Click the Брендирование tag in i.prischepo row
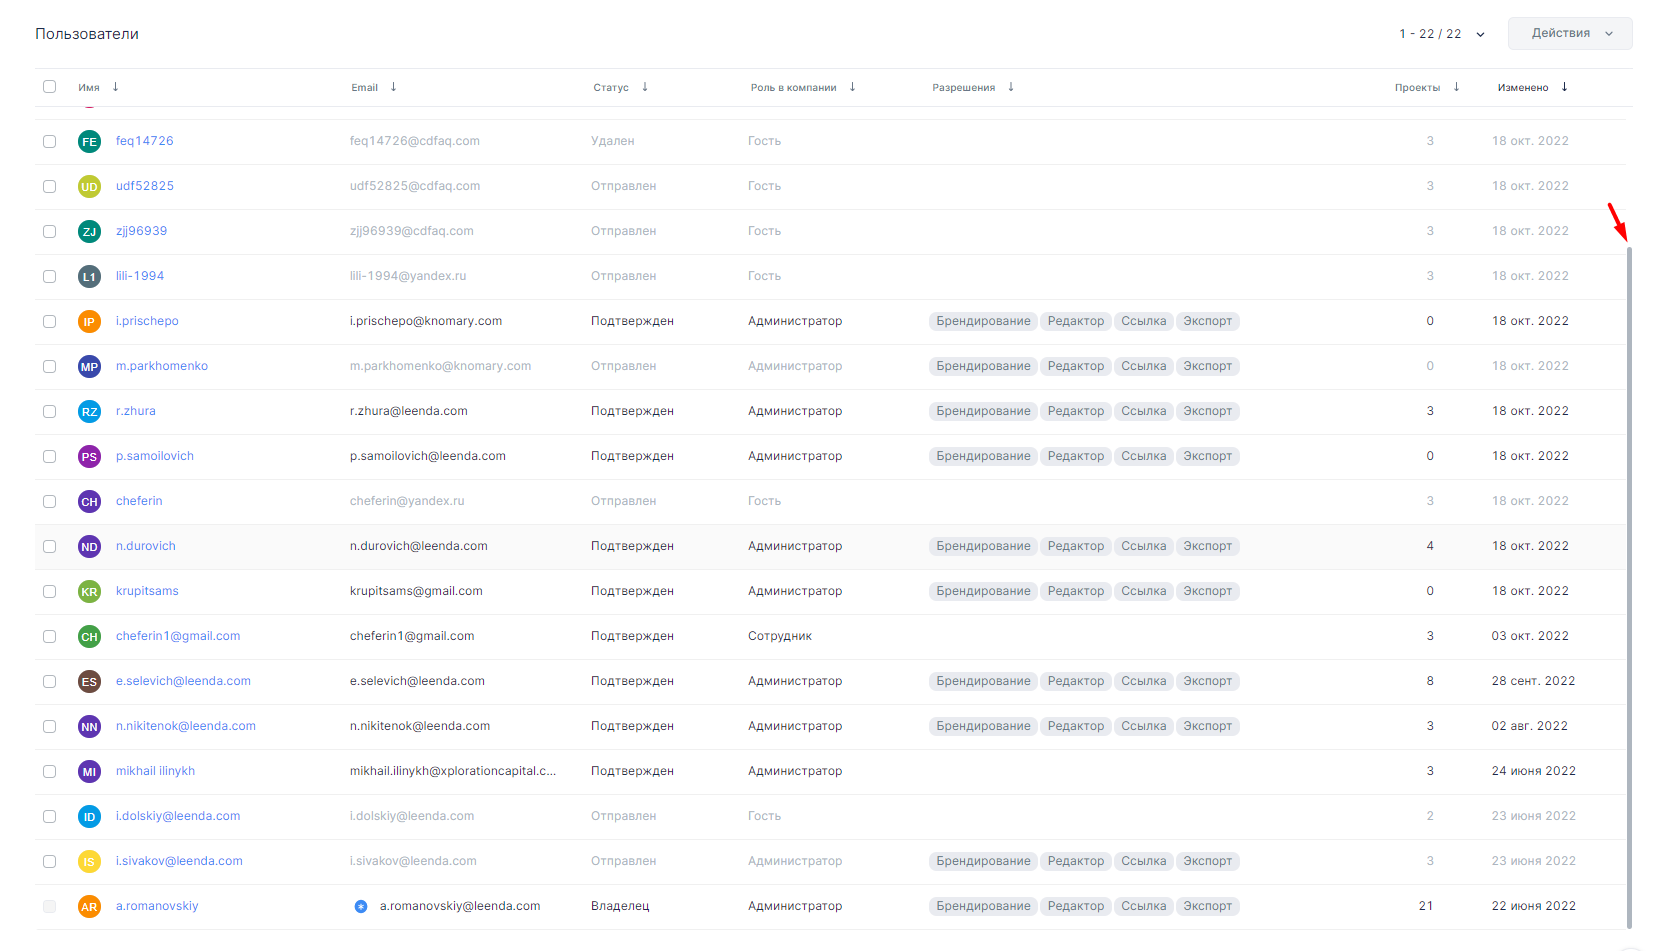The image size is (1659, 951). (983, 321)
